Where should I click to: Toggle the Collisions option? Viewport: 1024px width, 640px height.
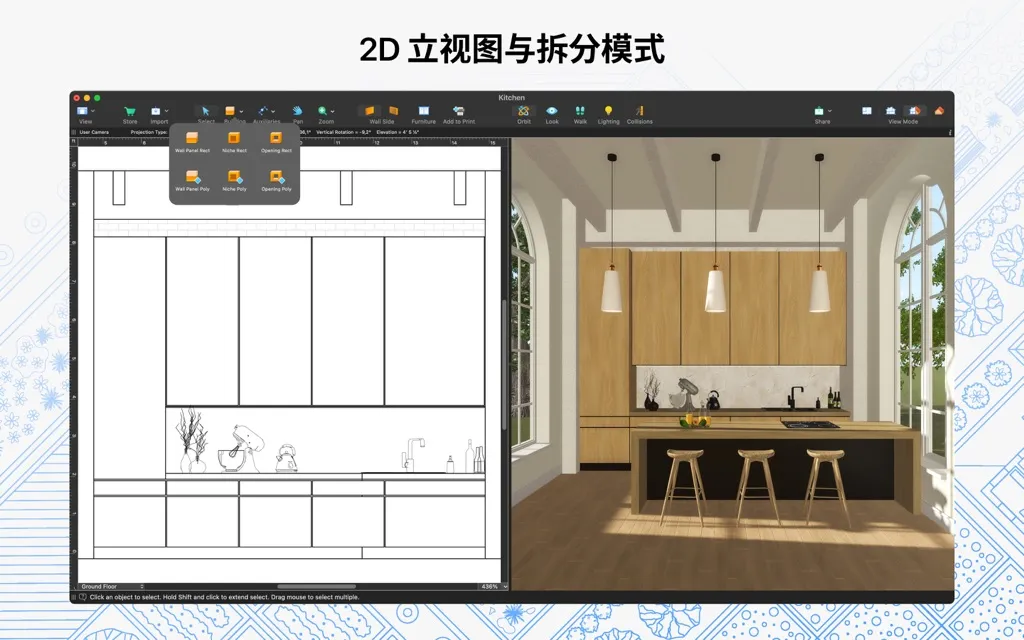[x=639, y=111]
